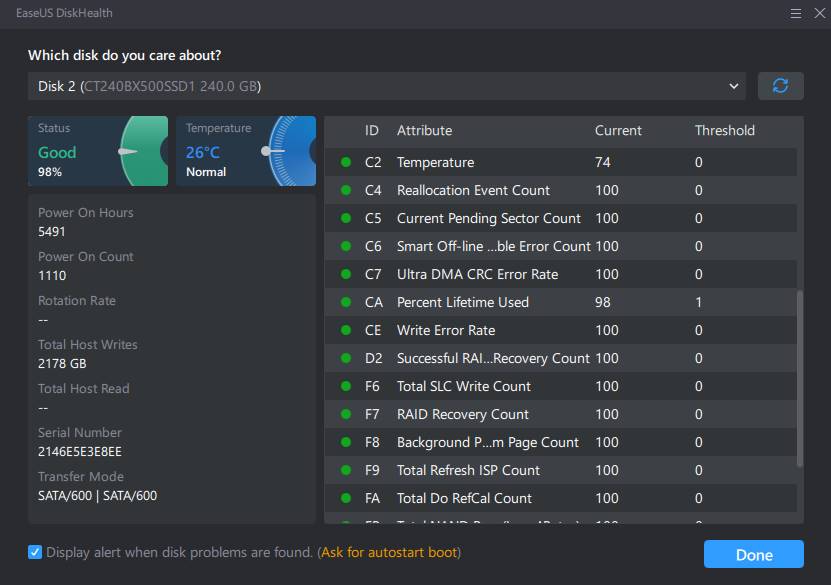Click the Total Host Read label
Screen dimensions: 831x585
pos(84,388)
